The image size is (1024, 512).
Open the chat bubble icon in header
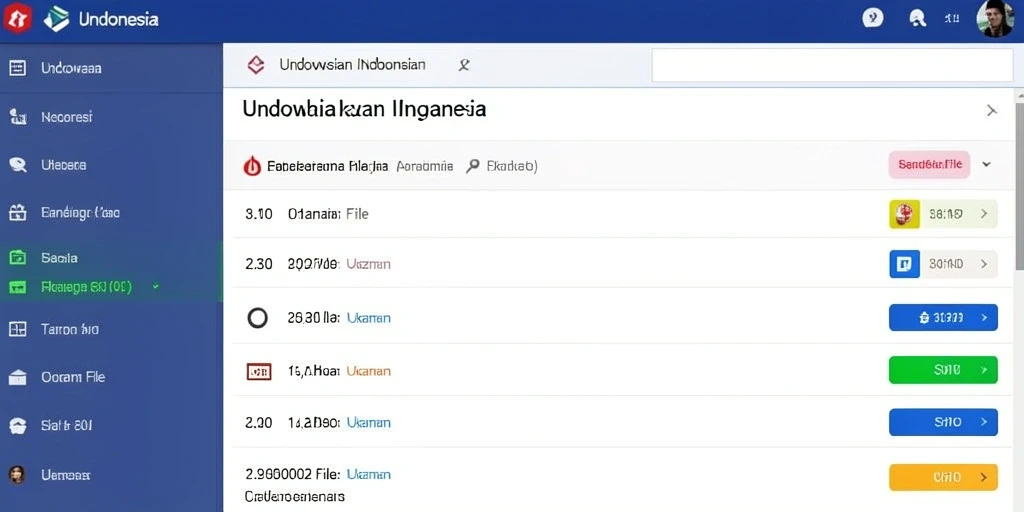coord(873,18)
